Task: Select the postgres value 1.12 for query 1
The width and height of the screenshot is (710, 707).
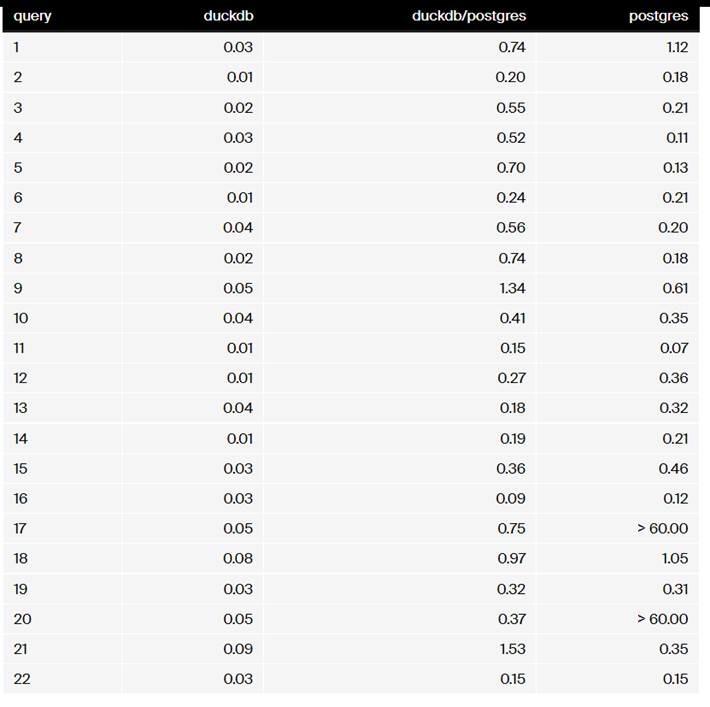Action: point(675,47)
